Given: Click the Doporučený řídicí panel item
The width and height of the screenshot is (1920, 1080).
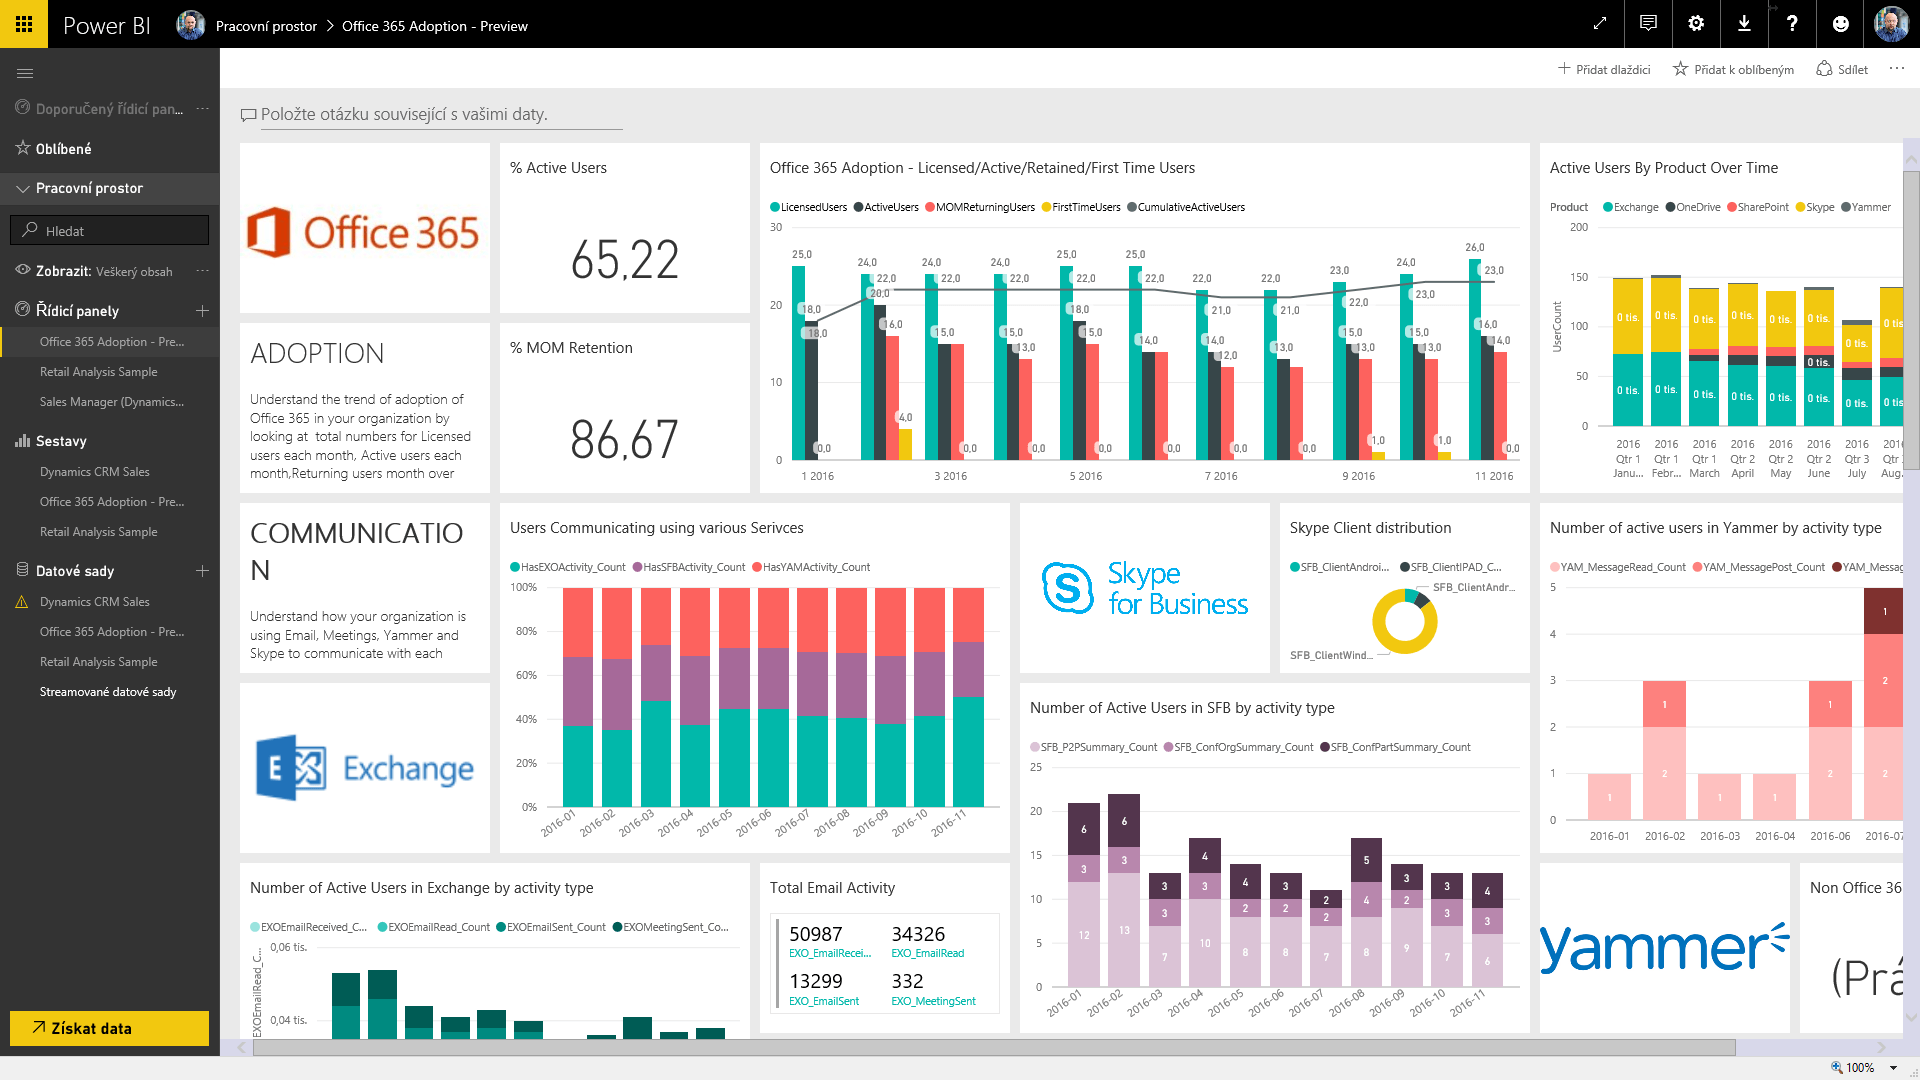Looking at the screenshot, I should coord(109,108).
